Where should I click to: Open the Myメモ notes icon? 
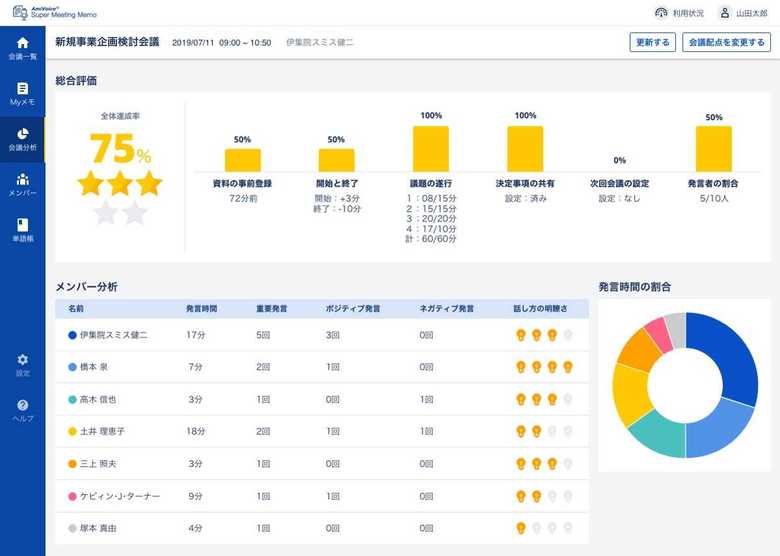point(22,89)
